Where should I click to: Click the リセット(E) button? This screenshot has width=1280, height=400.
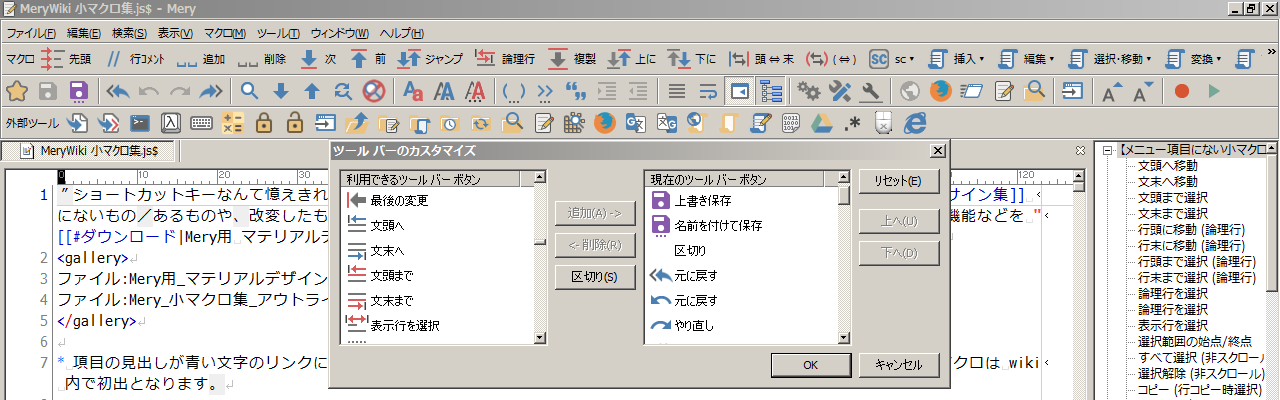898,182
